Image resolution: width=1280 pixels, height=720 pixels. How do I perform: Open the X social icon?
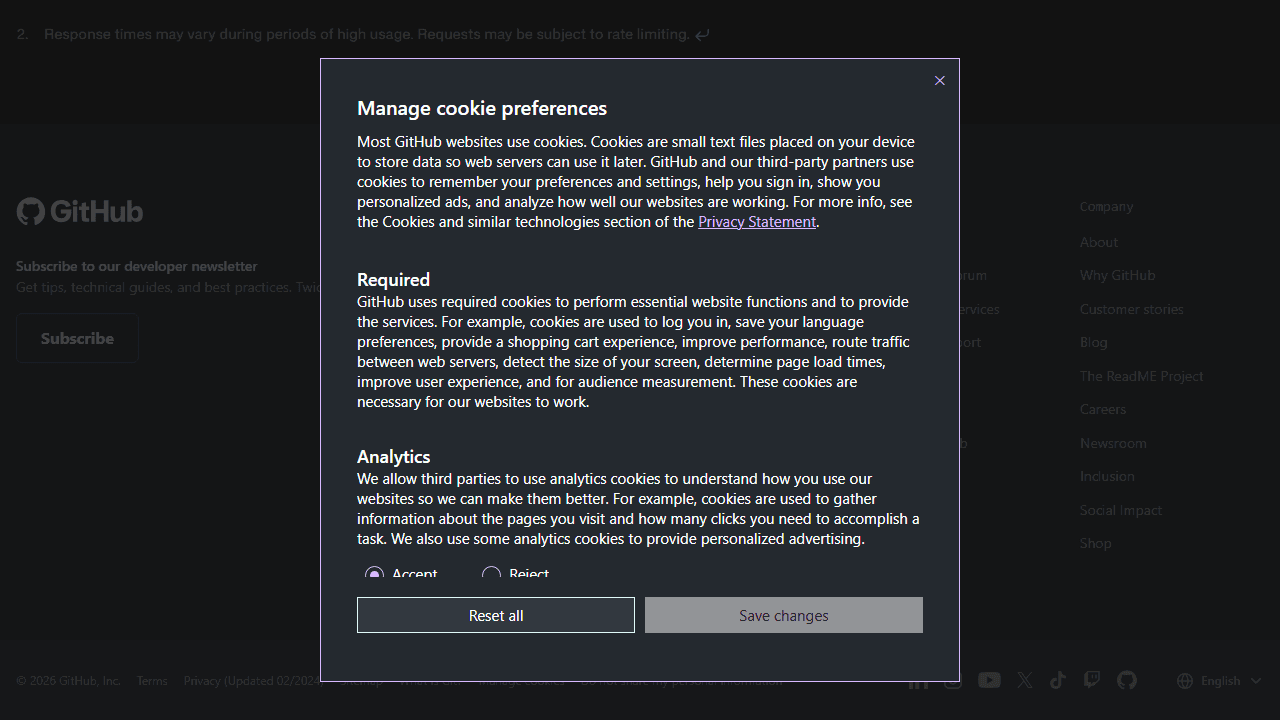coord(1025,680)
